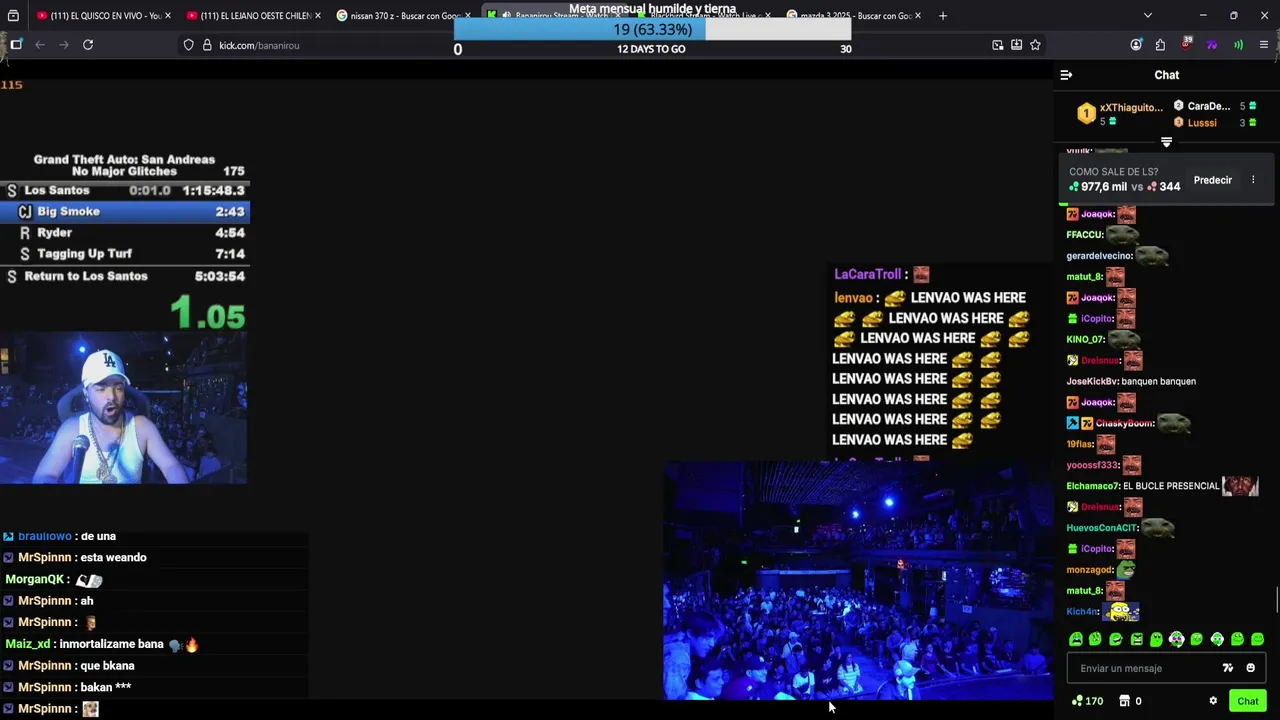Open the emote picker smiley icon

click(x=1250, y=668)
